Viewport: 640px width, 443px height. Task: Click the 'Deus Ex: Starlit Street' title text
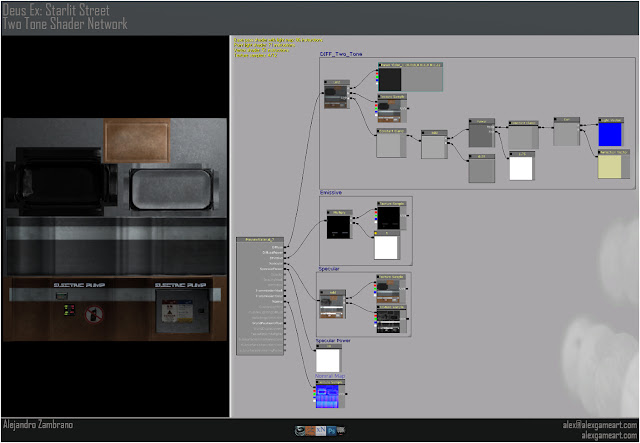[x=56, y=10]
